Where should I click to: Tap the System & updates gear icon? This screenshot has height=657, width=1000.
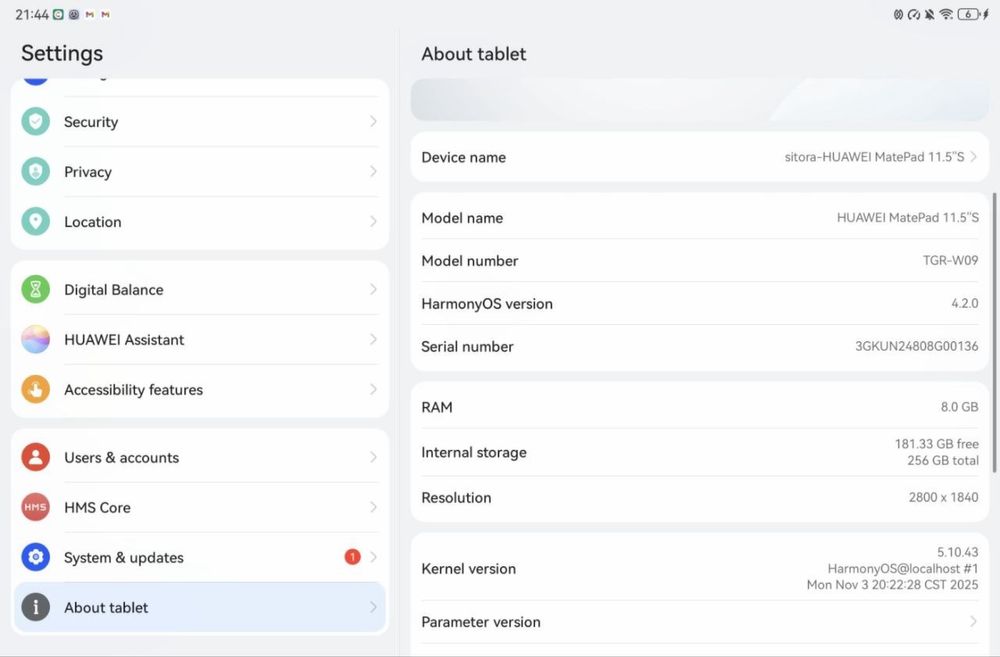pyautogui.click(x=36, y=558)
